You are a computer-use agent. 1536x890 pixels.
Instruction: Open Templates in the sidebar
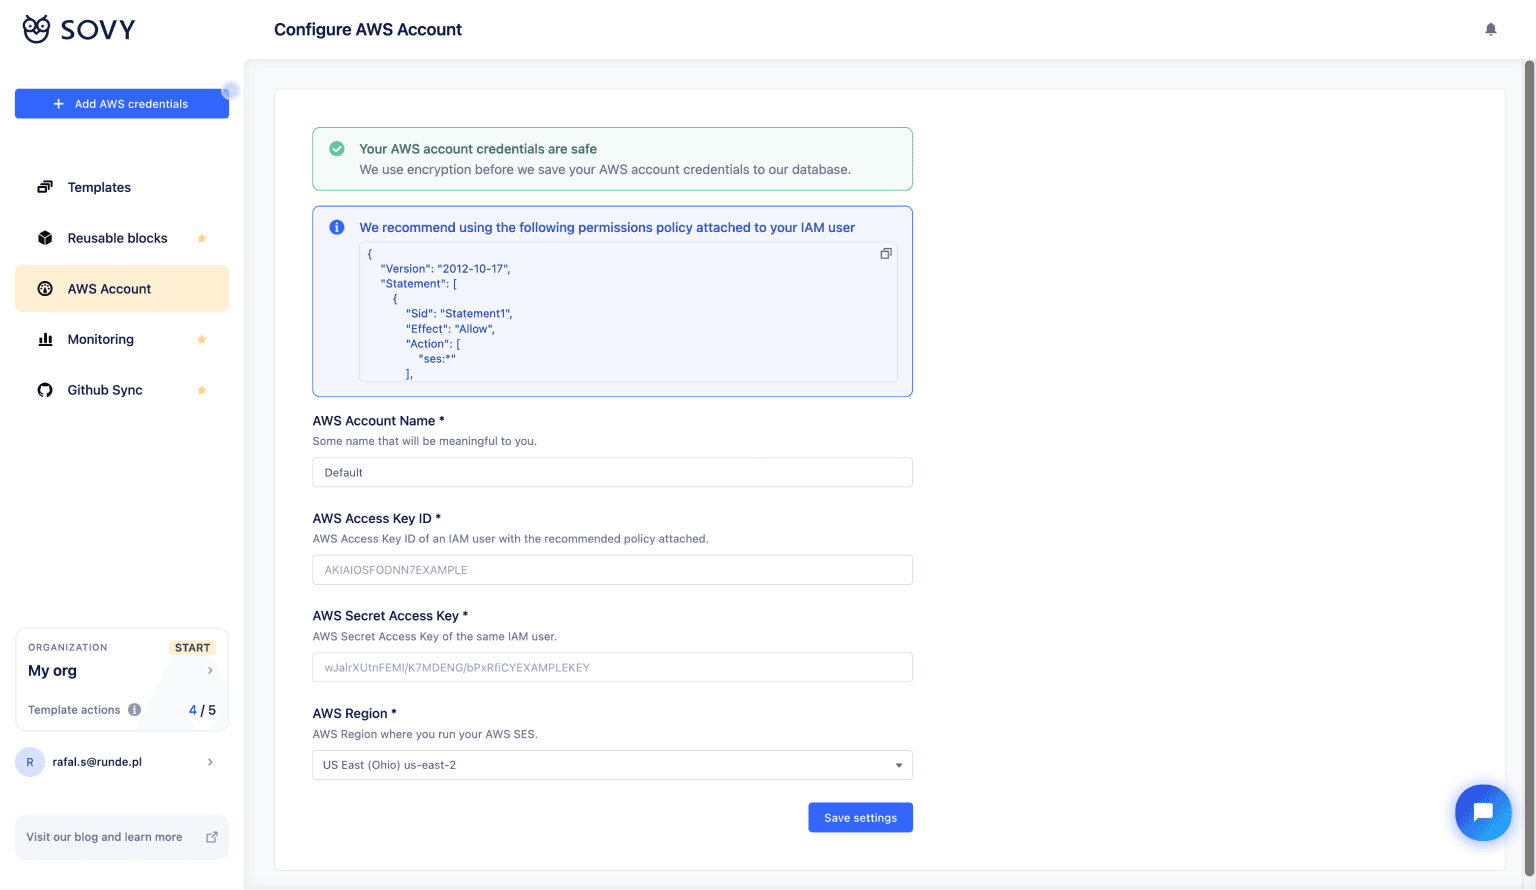[x=99, y=187]
